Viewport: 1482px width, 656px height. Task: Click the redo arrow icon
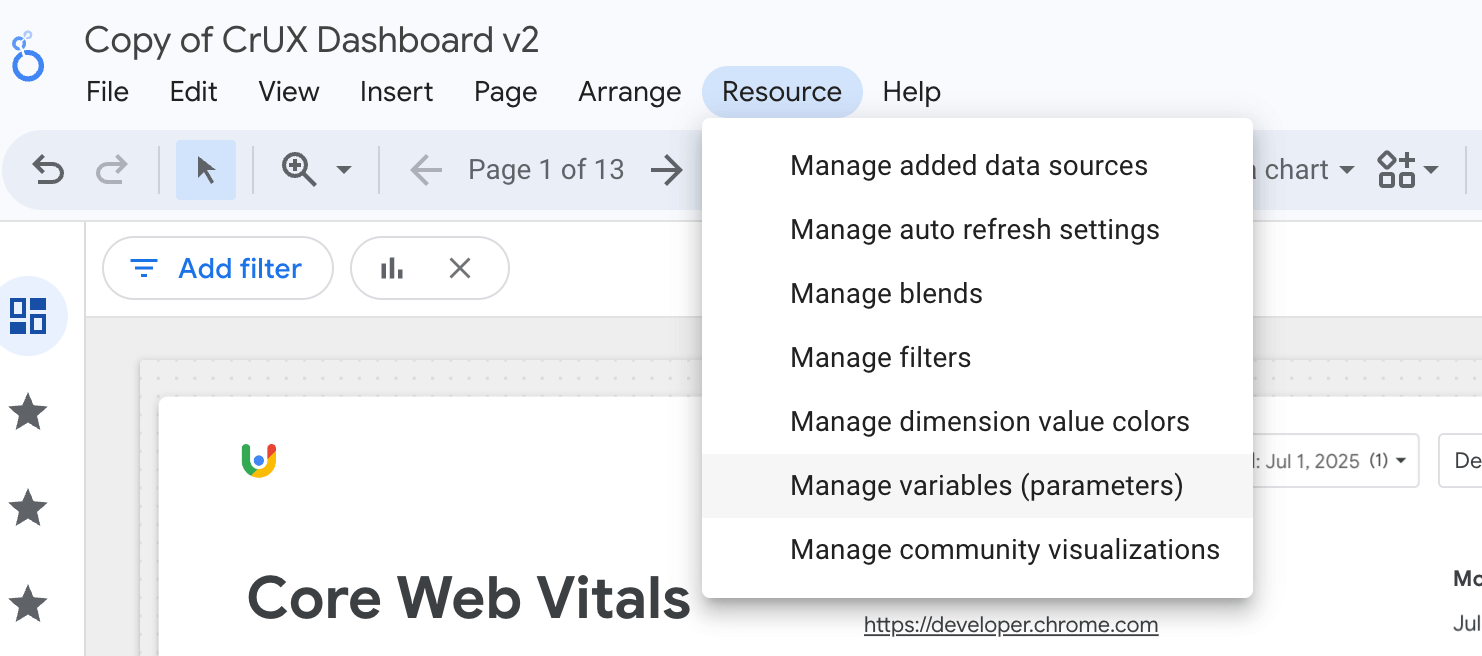(x=111, y=169)
